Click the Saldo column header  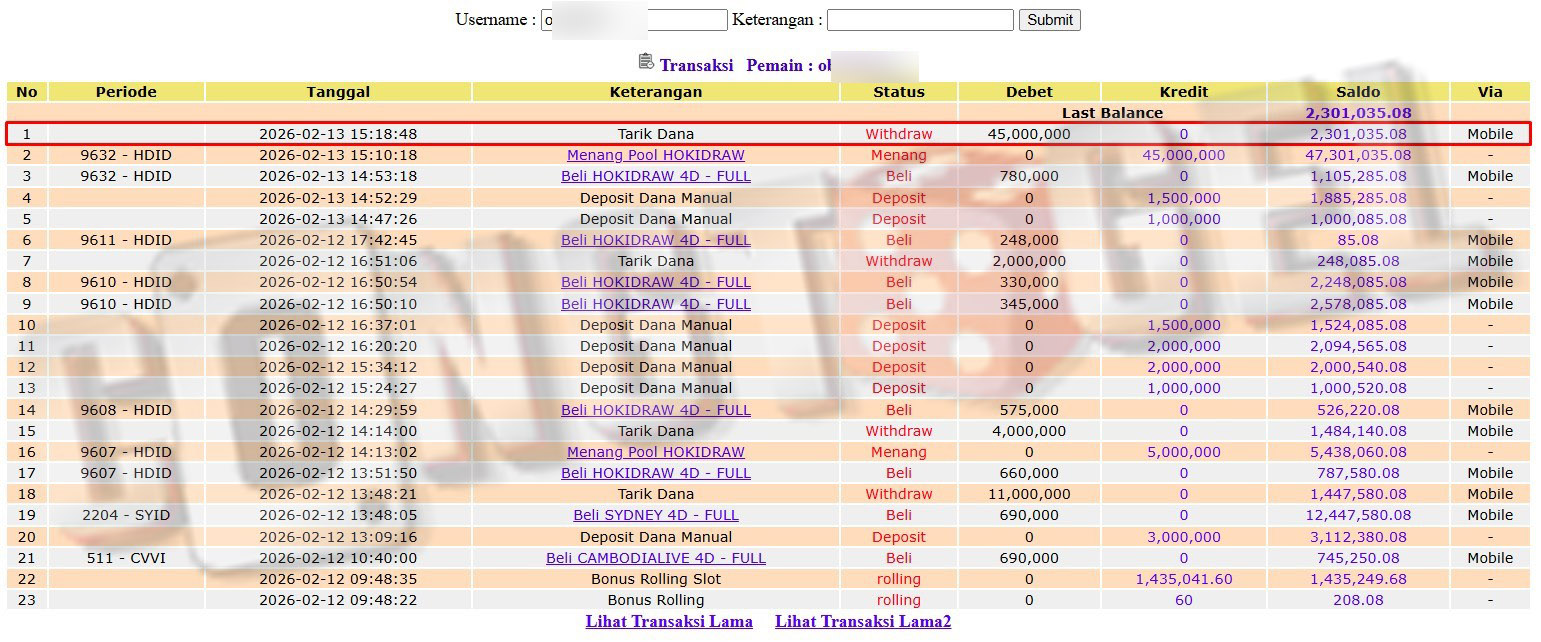1357,92
